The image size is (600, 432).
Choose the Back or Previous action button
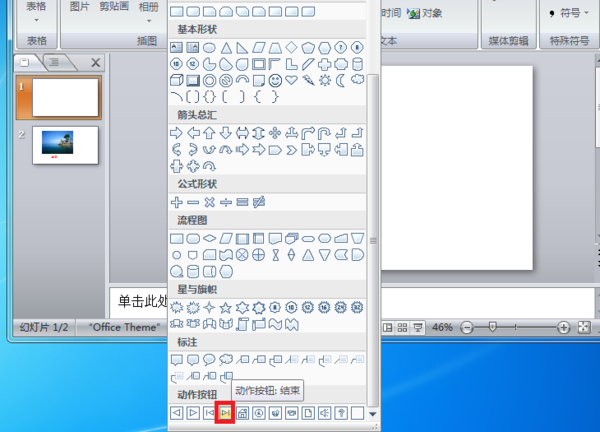(177, 412)
